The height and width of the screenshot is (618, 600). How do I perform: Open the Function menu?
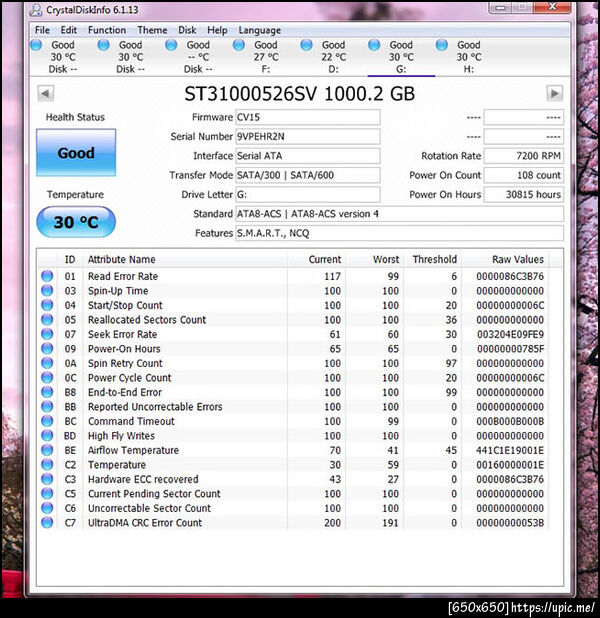[x=107, y=30]
